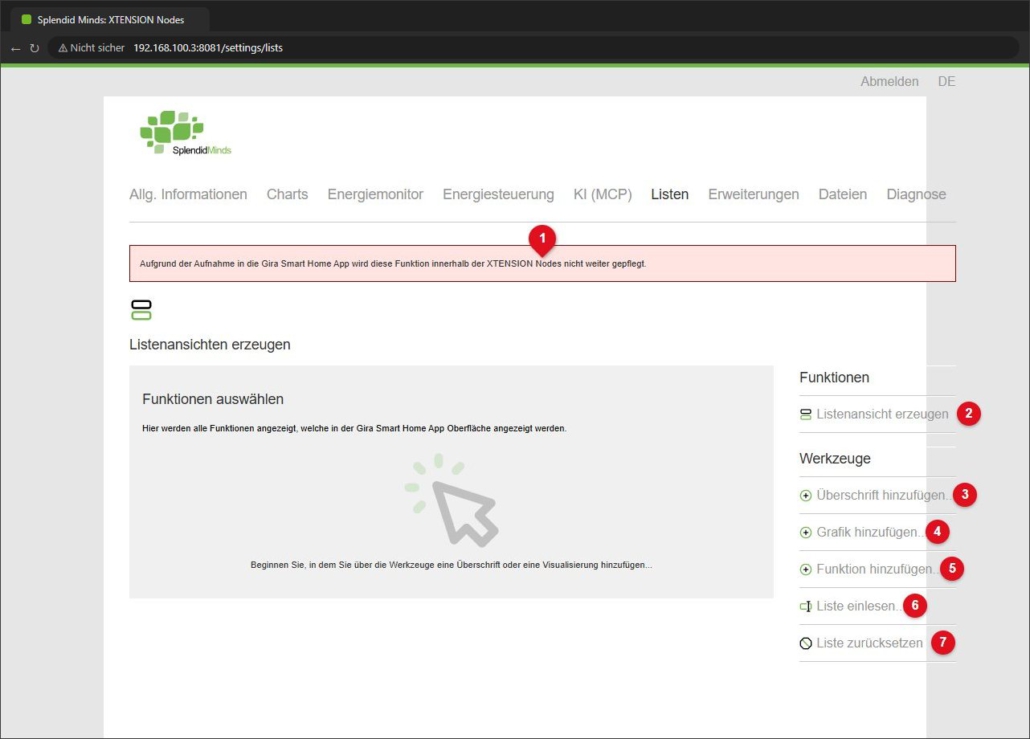The image size is (1030, 739).
Task: Click the green favicon on the browser tab
Action: (x=26, y=20)
